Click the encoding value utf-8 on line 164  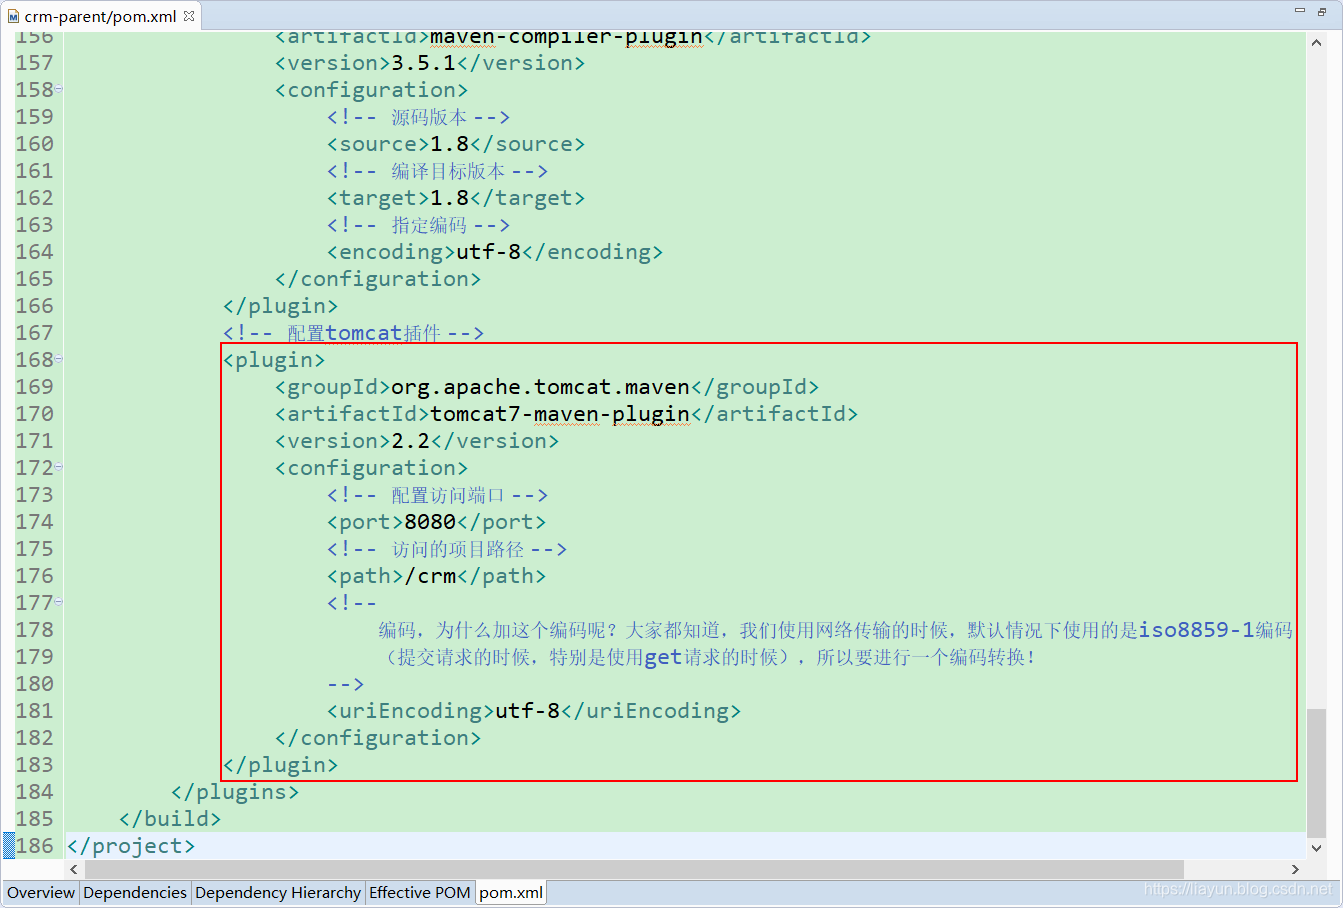(488, 252)
